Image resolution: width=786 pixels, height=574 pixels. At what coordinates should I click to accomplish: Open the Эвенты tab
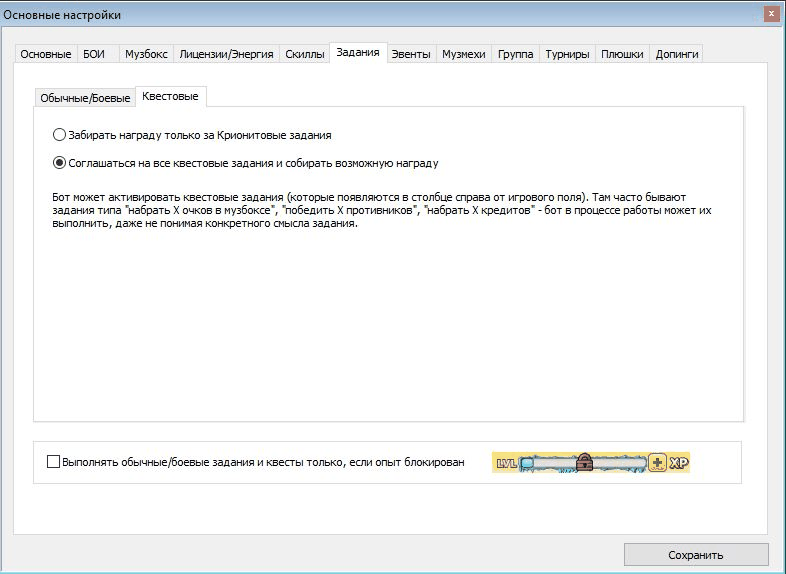coord(411,54)
